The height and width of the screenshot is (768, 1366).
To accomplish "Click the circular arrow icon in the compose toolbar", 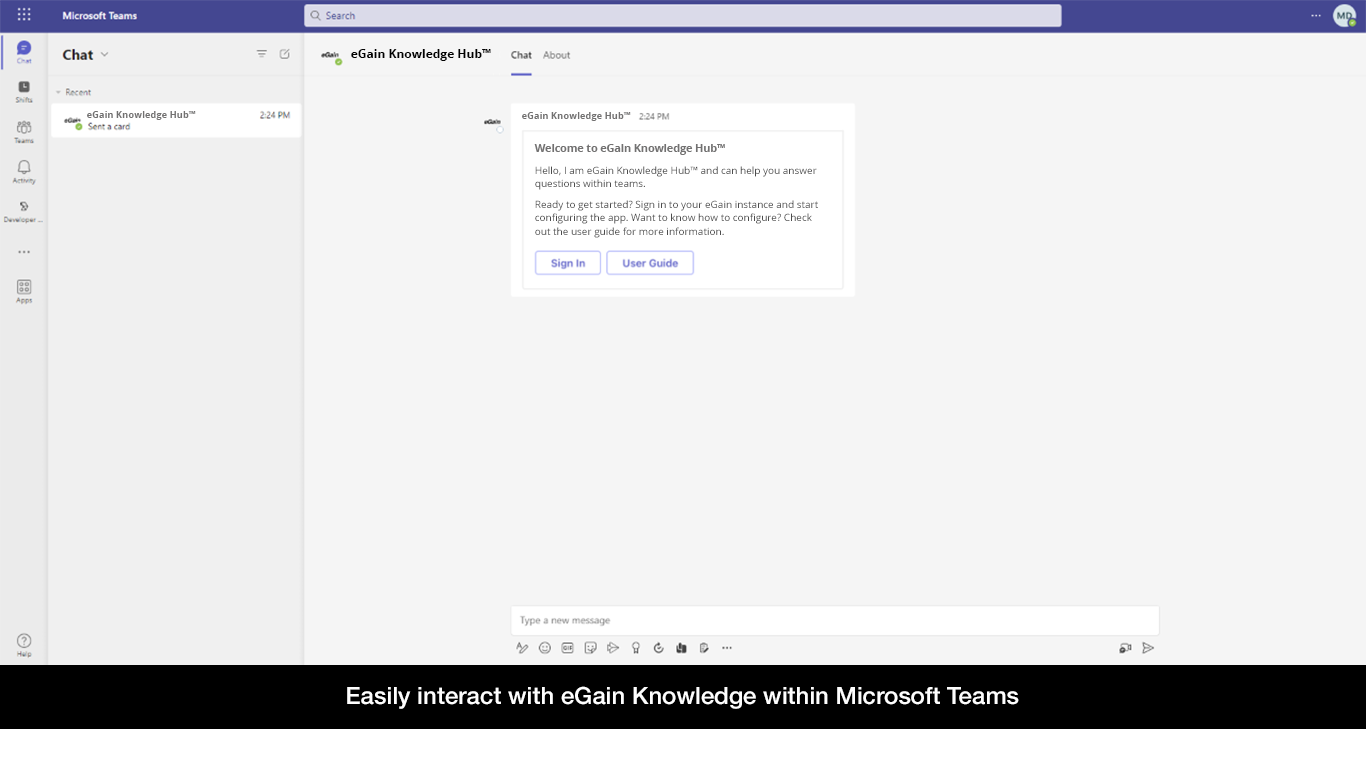I will (658, 648).
